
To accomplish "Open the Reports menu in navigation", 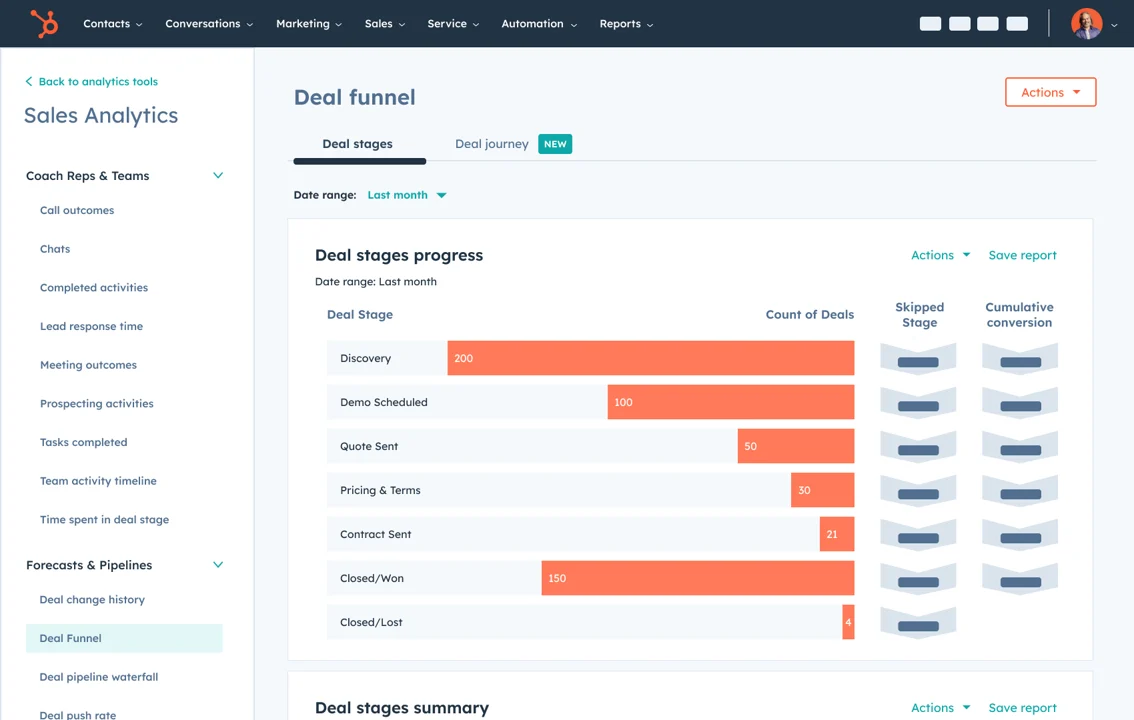I will point(625,23).
